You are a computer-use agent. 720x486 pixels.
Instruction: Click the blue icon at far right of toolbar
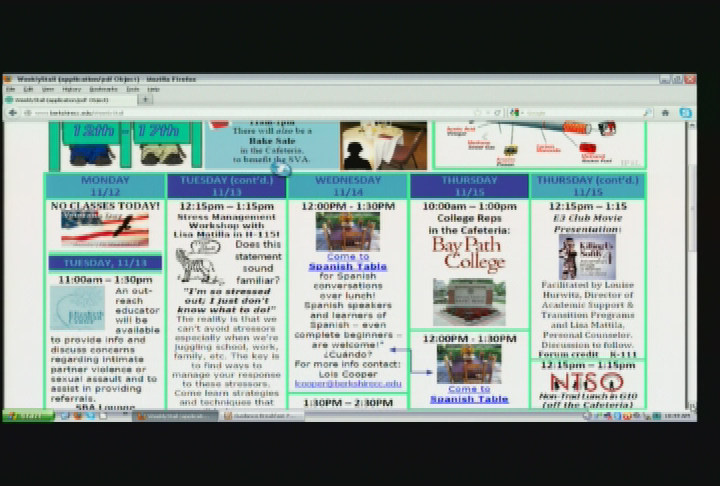click(x=686, y=113)
